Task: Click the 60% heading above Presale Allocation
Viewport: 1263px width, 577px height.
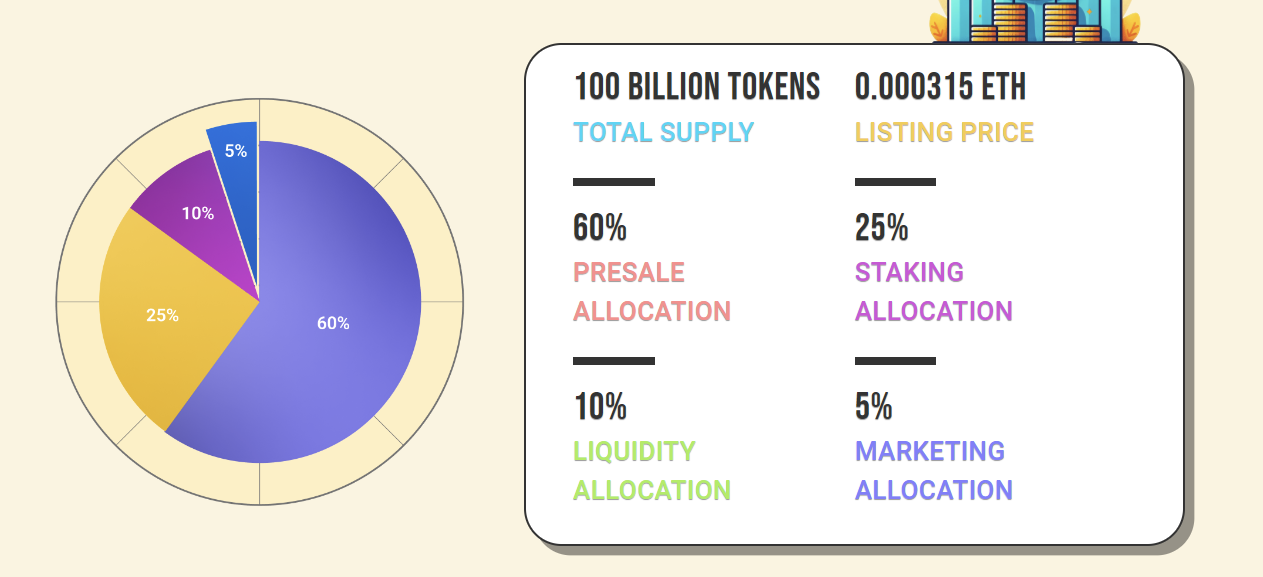Action: tap(600, 228)
